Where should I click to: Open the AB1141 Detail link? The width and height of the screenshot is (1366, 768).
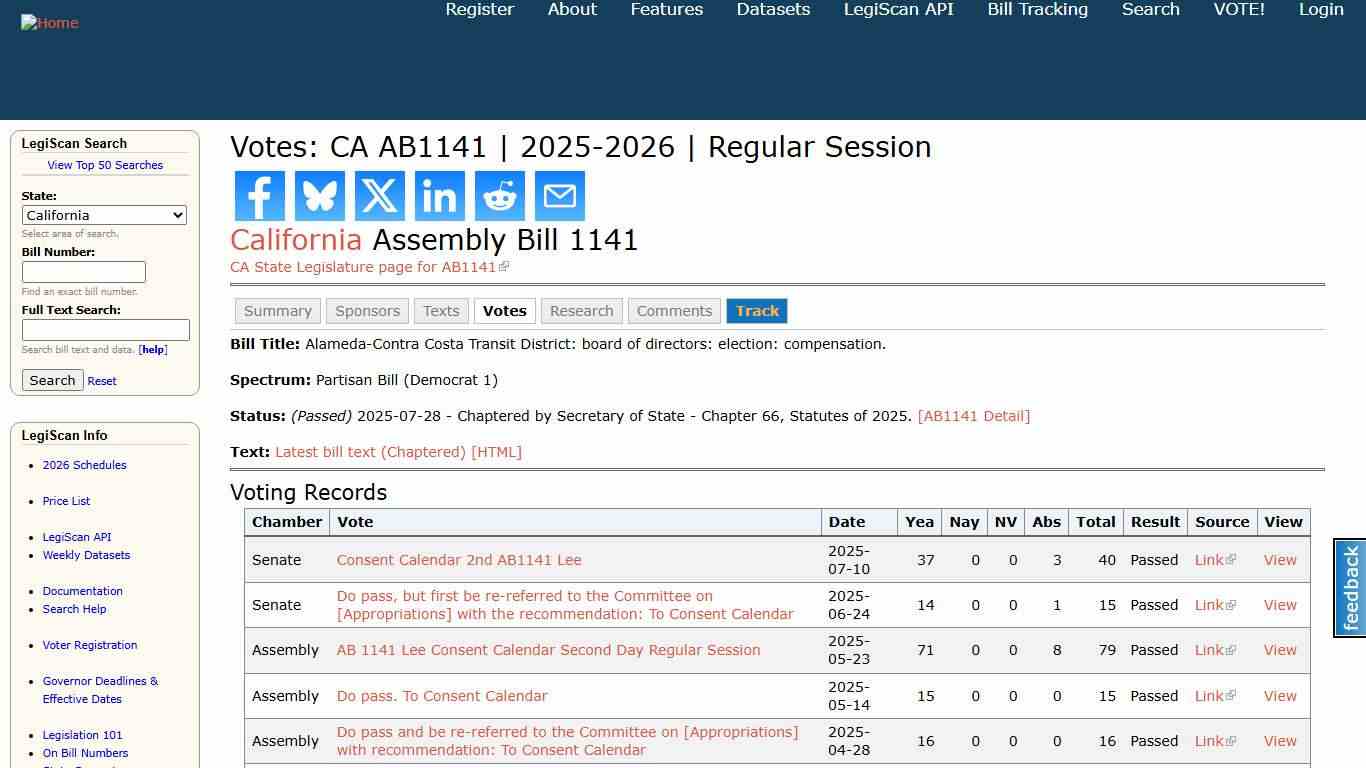[x=974, y=416]
